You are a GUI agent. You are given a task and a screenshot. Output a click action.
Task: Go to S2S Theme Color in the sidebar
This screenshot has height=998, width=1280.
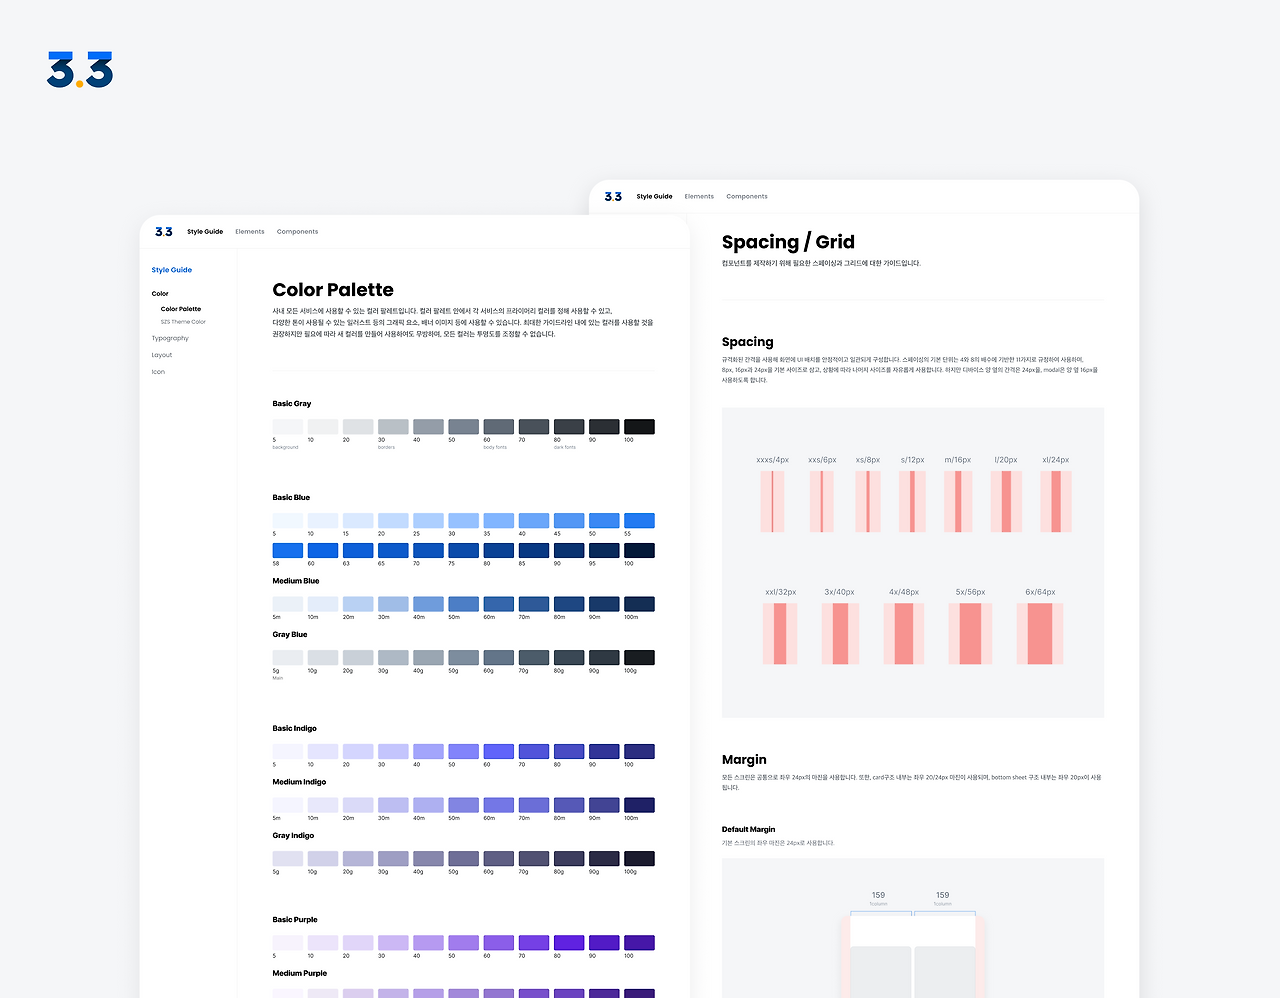(183, 322)
